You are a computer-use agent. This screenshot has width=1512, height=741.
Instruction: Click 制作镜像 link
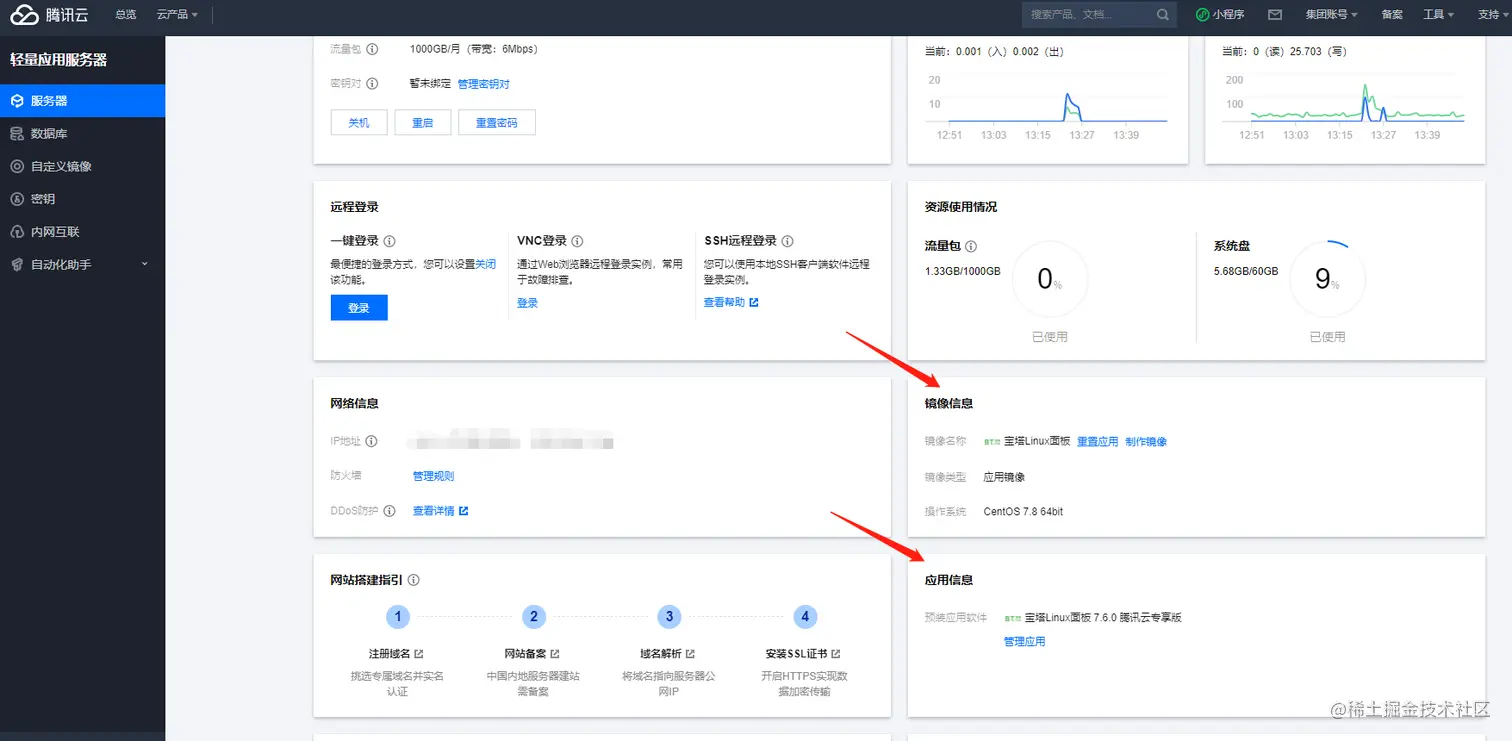click(x=1146, y=442)
